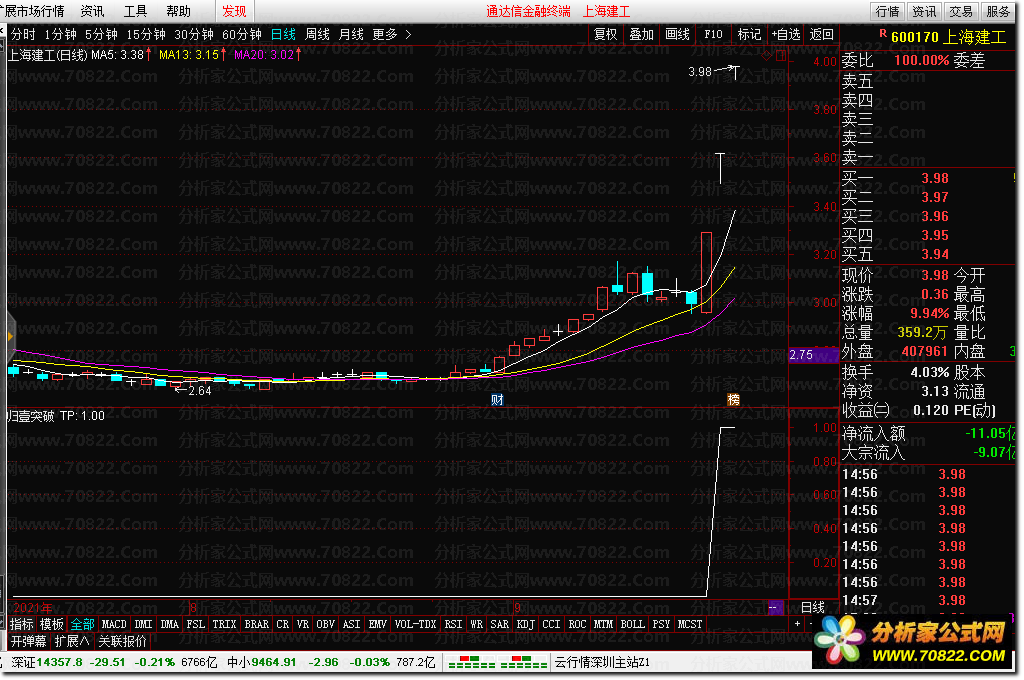Click the stock code 600170 上海建工
1024x680 pixels.
click(948, 37)
